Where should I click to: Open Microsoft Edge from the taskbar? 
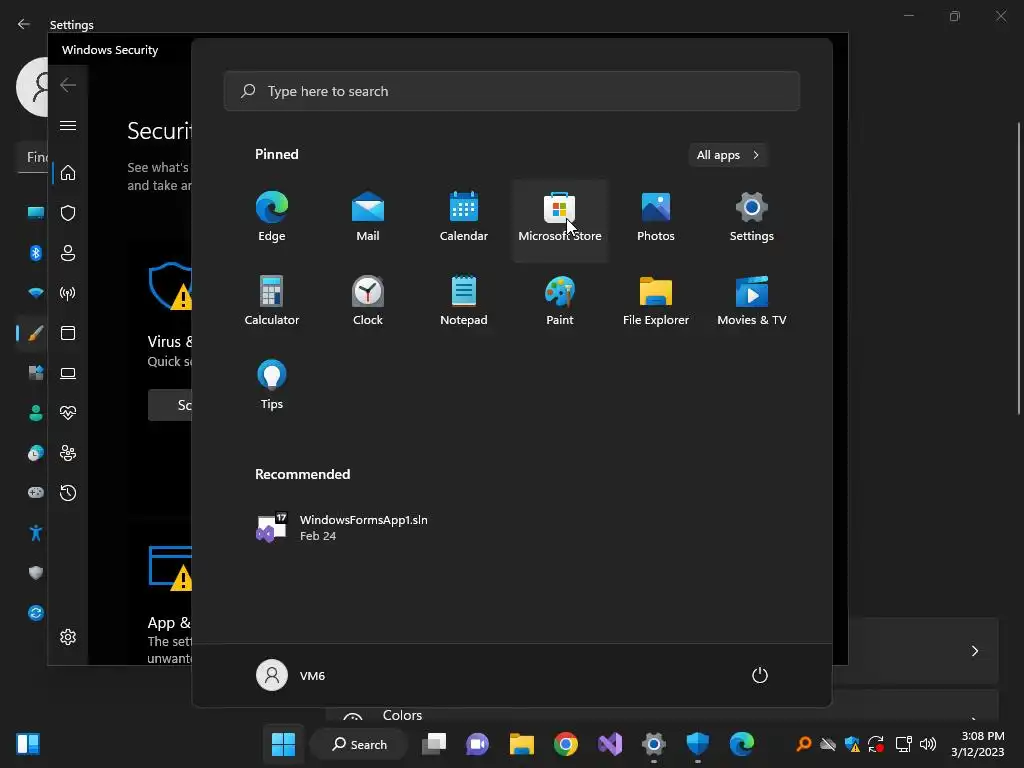[742, 744]
